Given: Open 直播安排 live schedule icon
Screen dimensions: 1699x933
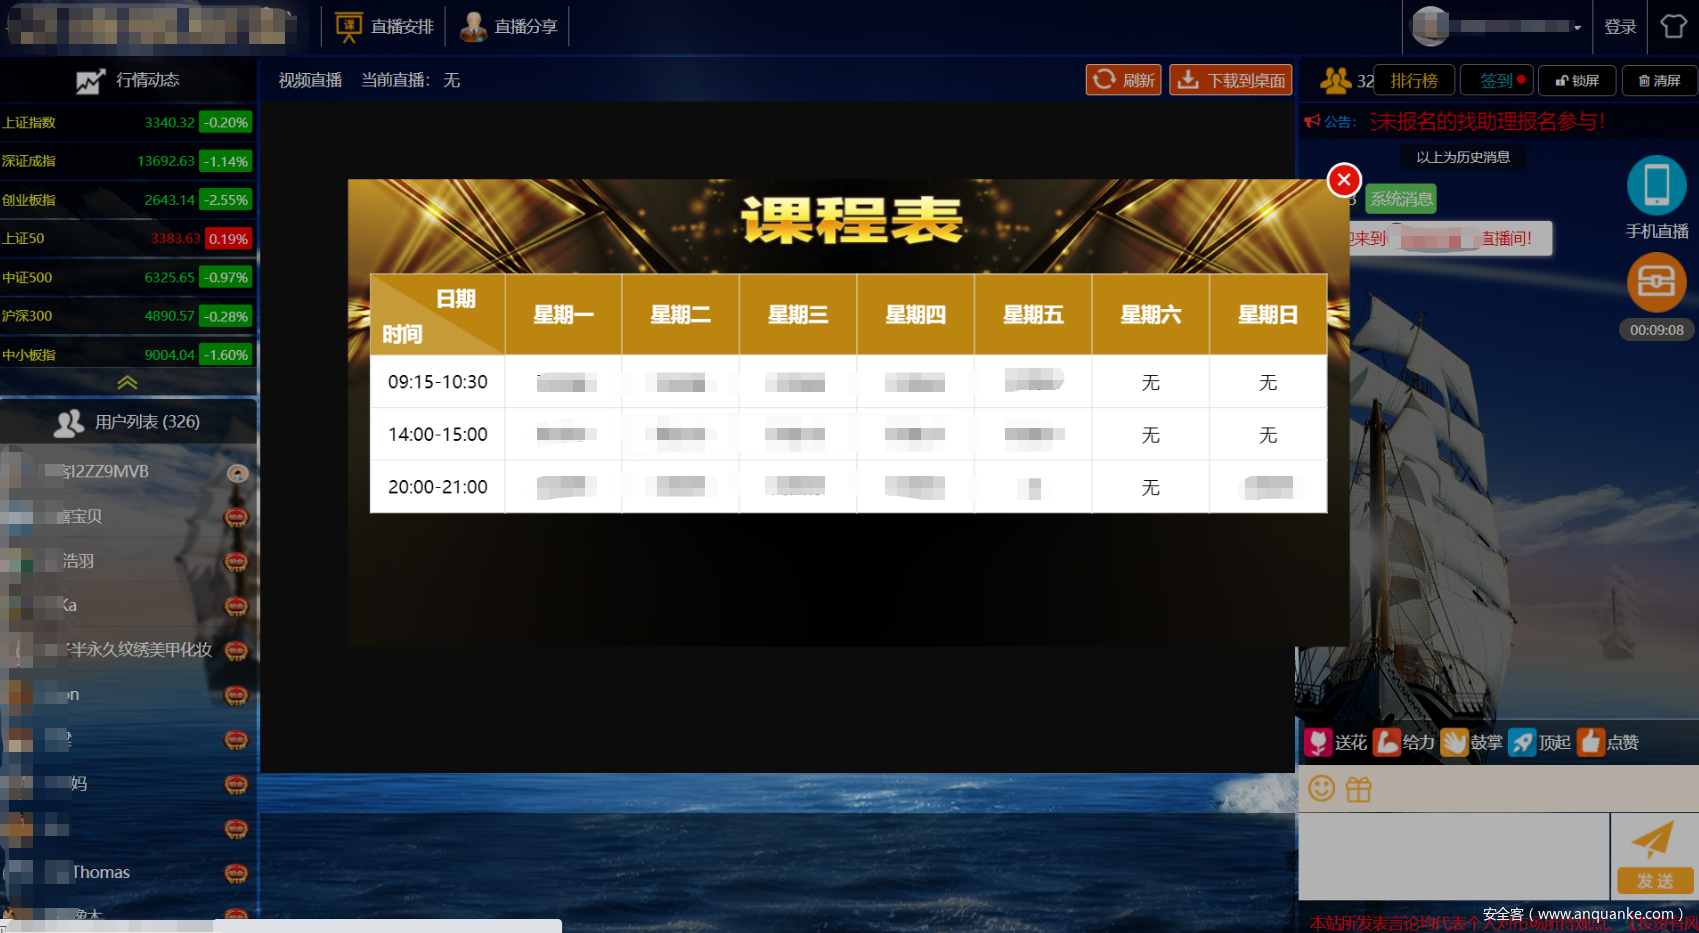Looking at the screenshot, I should 348,27.
